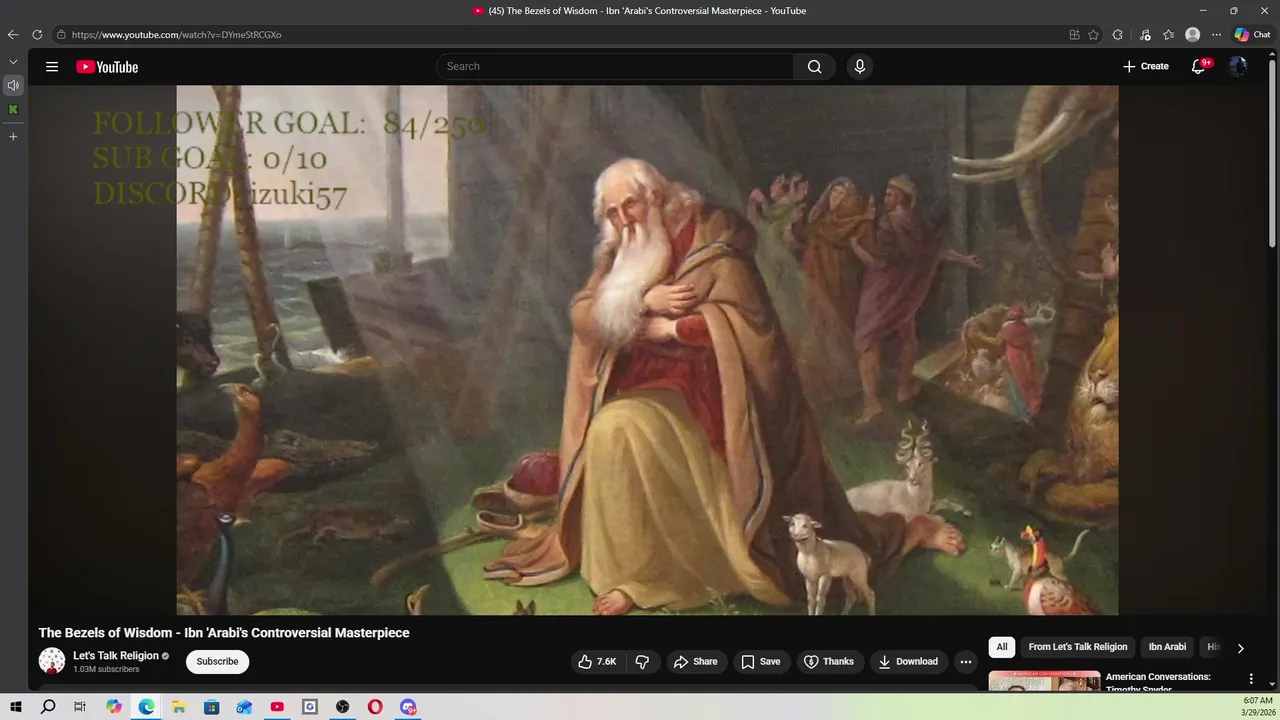
Task: Open OBS Studio from the taskbar
Action: pyautogui.click(x=343, y=707)
